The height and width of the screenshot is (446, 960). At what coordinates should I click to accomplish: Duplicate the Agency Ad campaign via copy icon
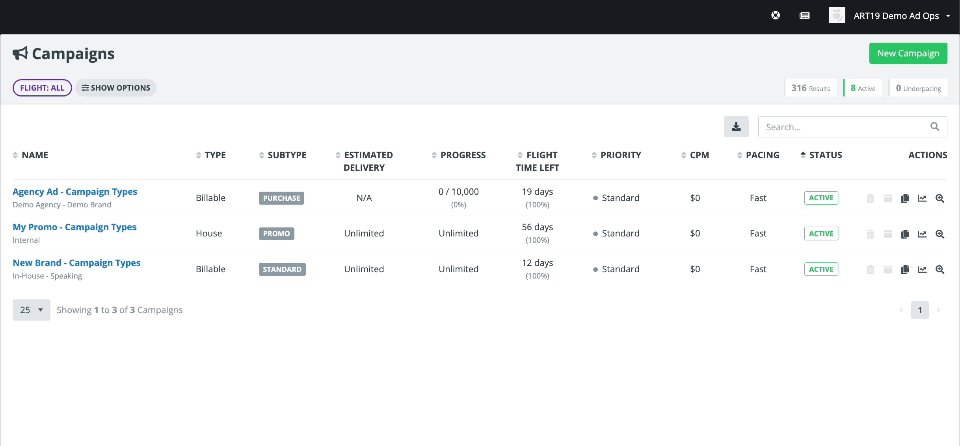click(905, 198)
